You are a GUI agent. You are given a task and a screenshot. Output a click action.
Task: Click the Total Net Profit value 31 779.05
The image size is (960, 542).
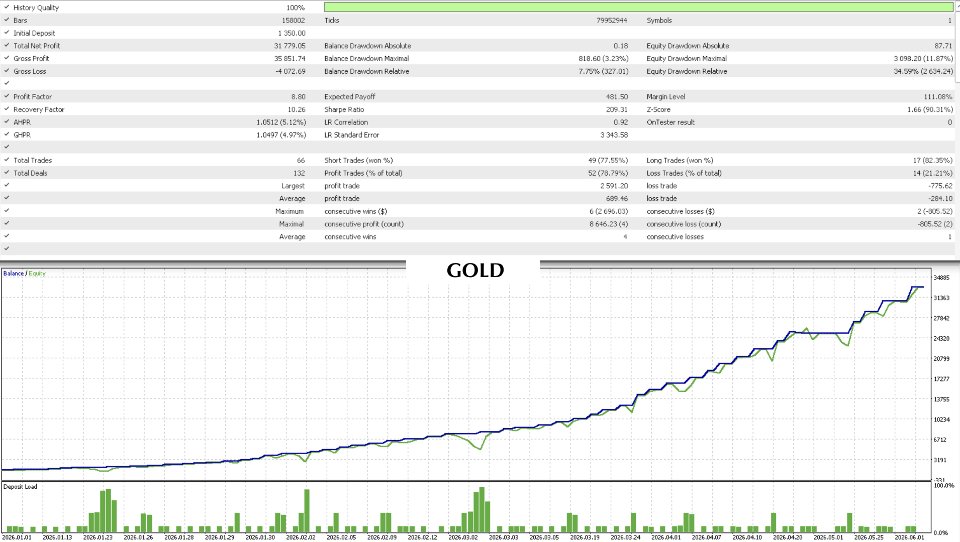coord(290,46)
